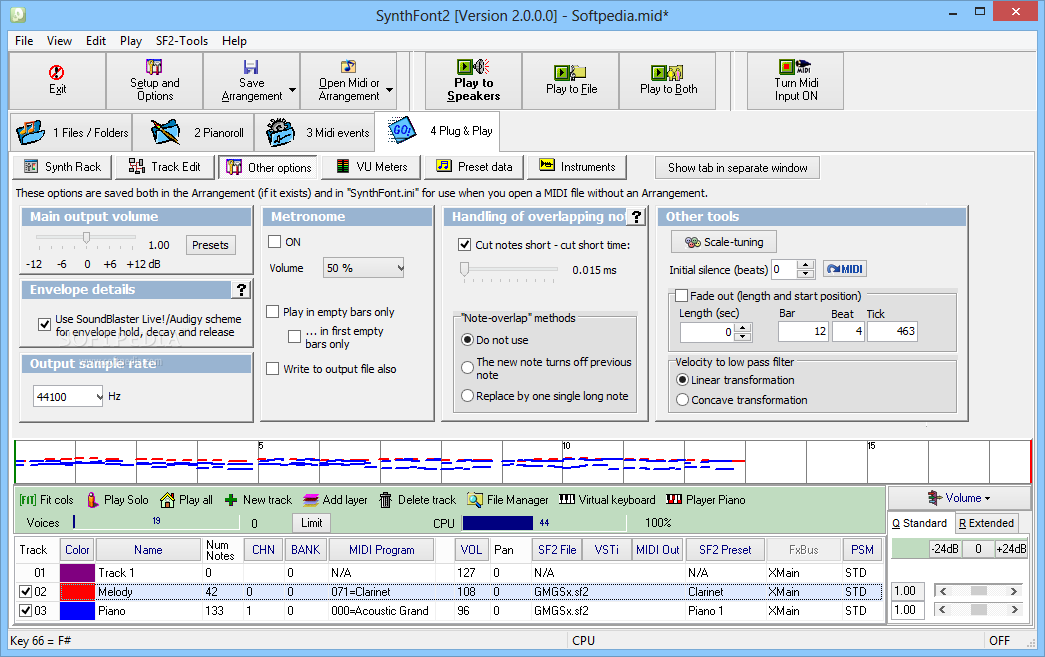Switch to 3 Midi events tab
Screen dimensions: 1045x657
tap(315, 133)
